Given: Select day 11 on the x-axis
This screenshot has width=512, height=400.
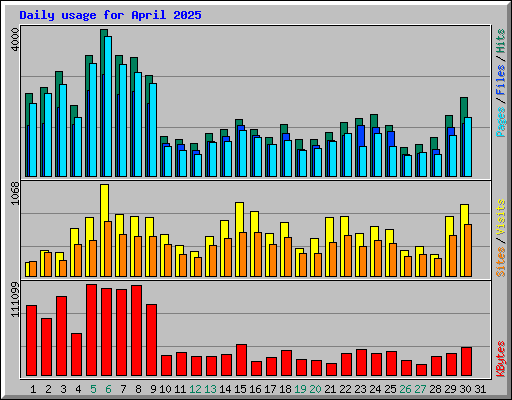Looking at the screenshot, I should [x=180, y=389].
